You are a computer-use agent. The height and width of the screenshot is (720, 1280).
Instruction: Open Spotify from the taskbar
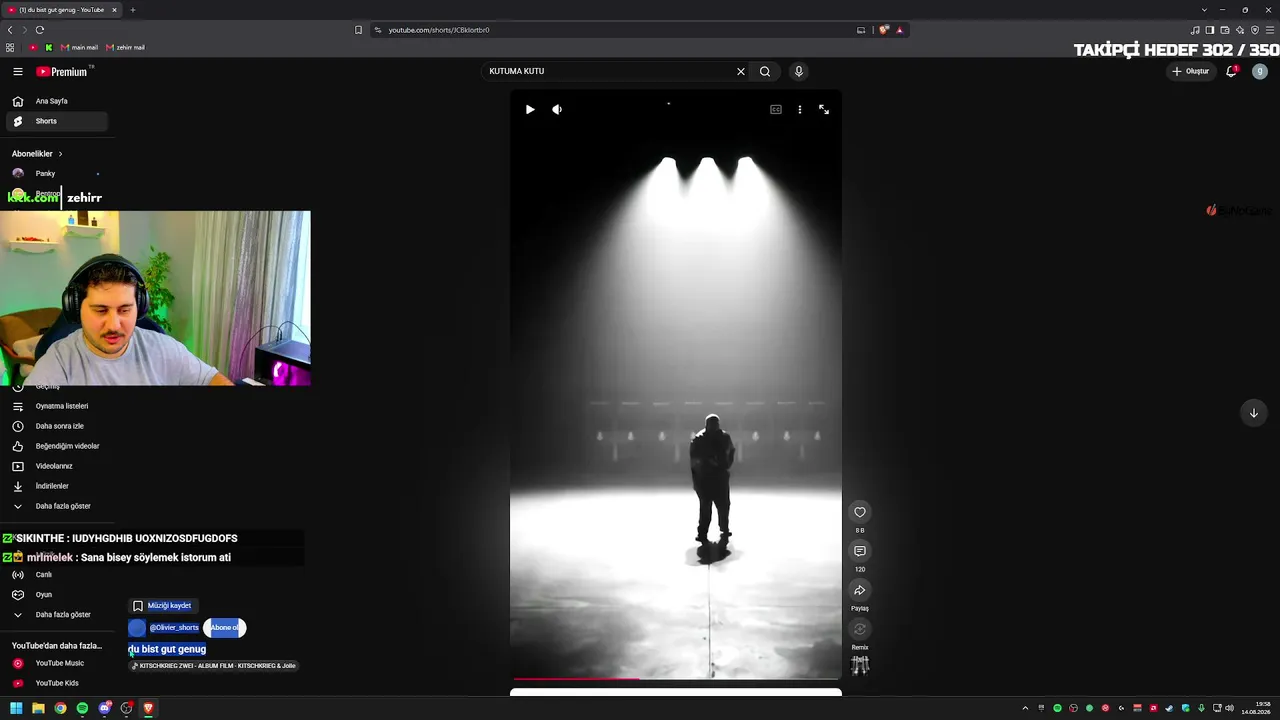click(x=82, y=708)
